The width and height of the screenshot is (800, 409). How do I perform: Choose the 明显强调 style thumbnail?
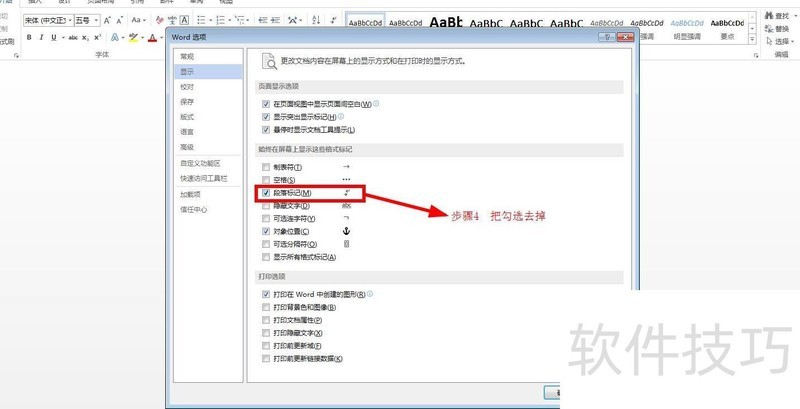(687, 29)
